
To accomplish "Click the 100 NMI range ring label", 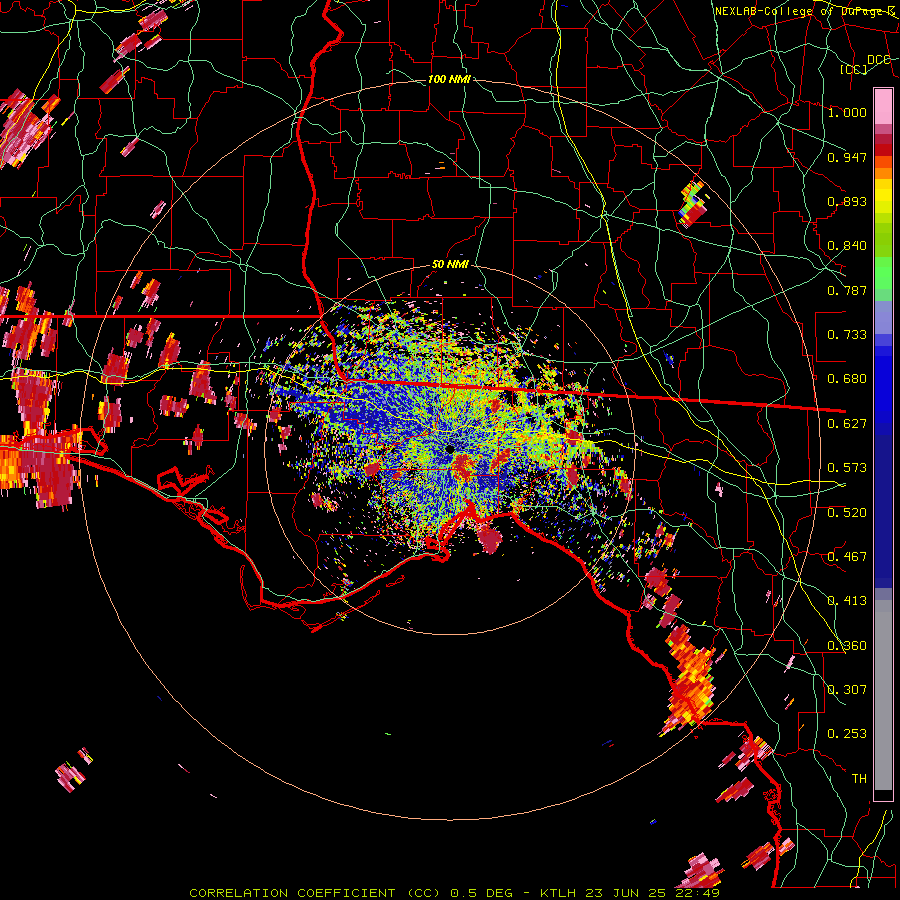I will coord(449,79).
